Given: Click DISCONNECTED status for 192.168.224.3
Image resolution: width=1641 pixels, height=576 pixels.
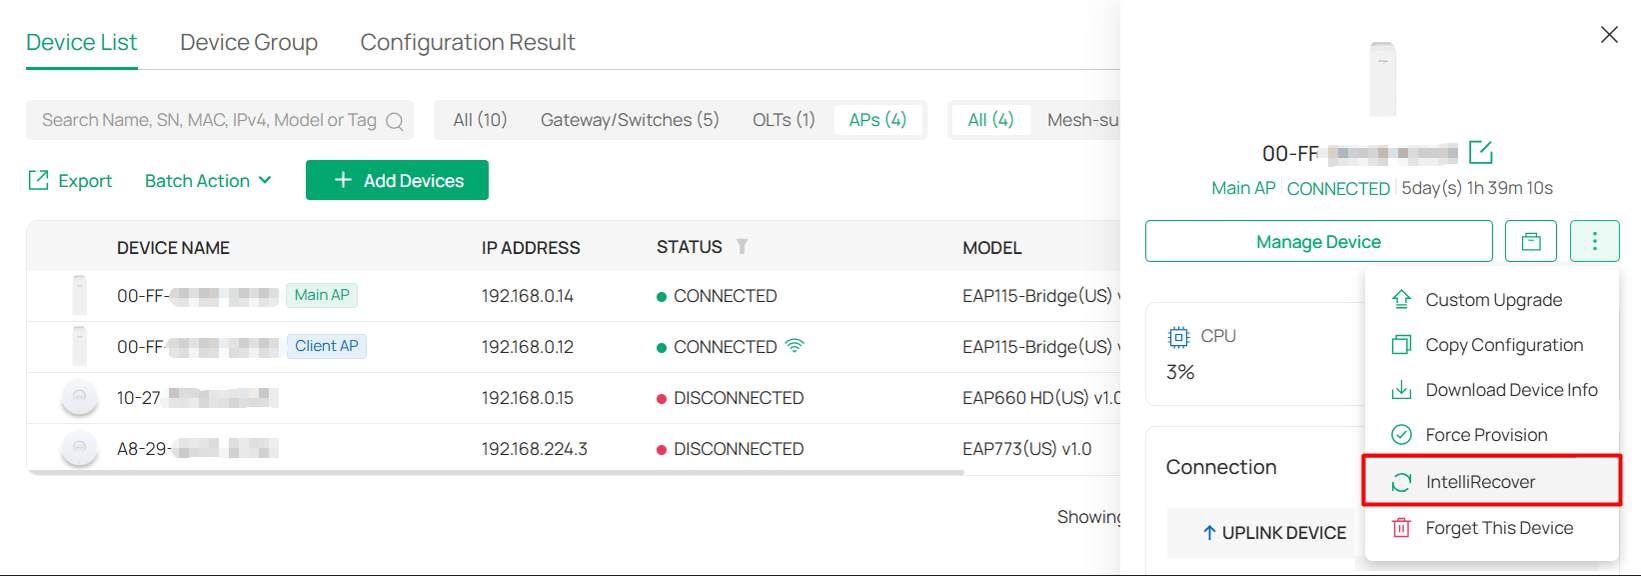Looking at the screenshot, I should [x=730, y=449].
